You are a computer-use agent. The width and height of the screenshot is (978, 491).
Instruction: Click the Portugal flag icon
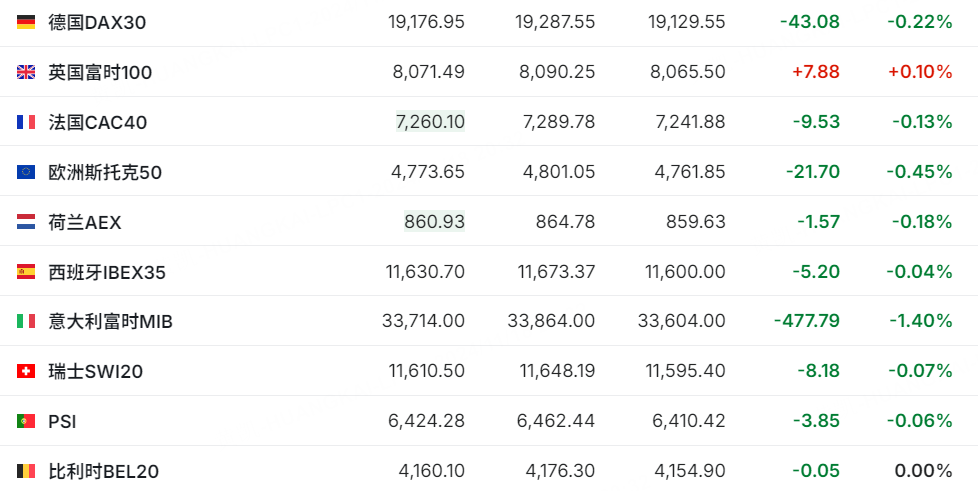coord(26,422)
